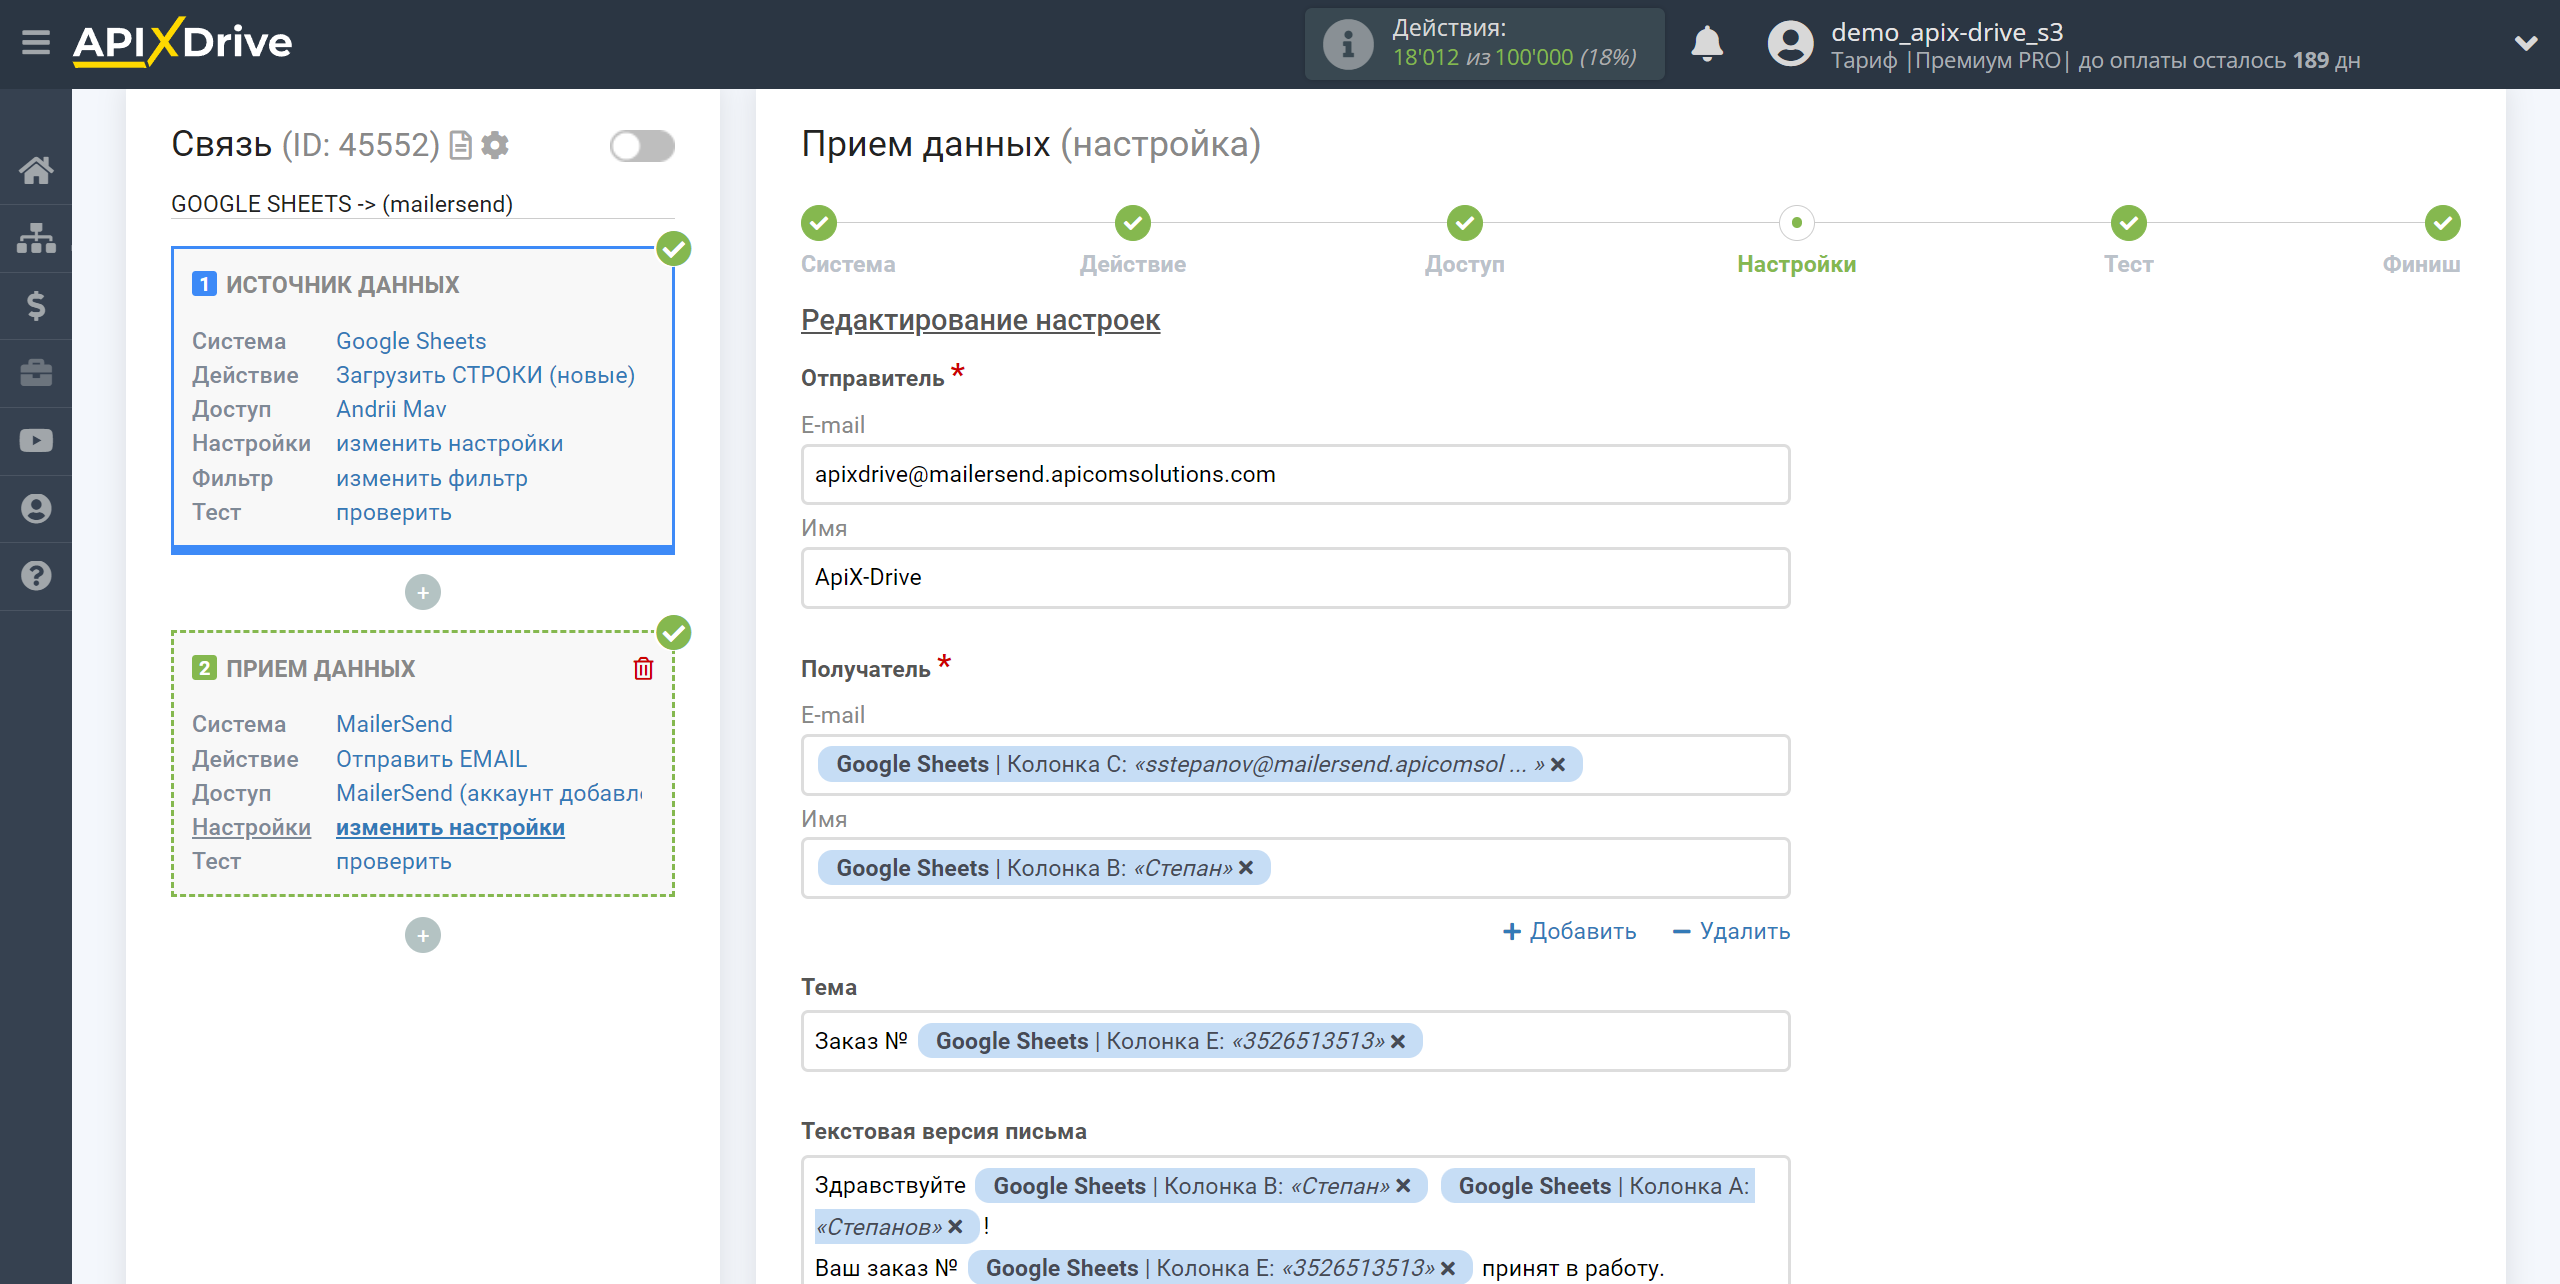This screenshot has height=1284, width=2560.
Task: Click the recipient Имя field
Action: pos(1295,868)
